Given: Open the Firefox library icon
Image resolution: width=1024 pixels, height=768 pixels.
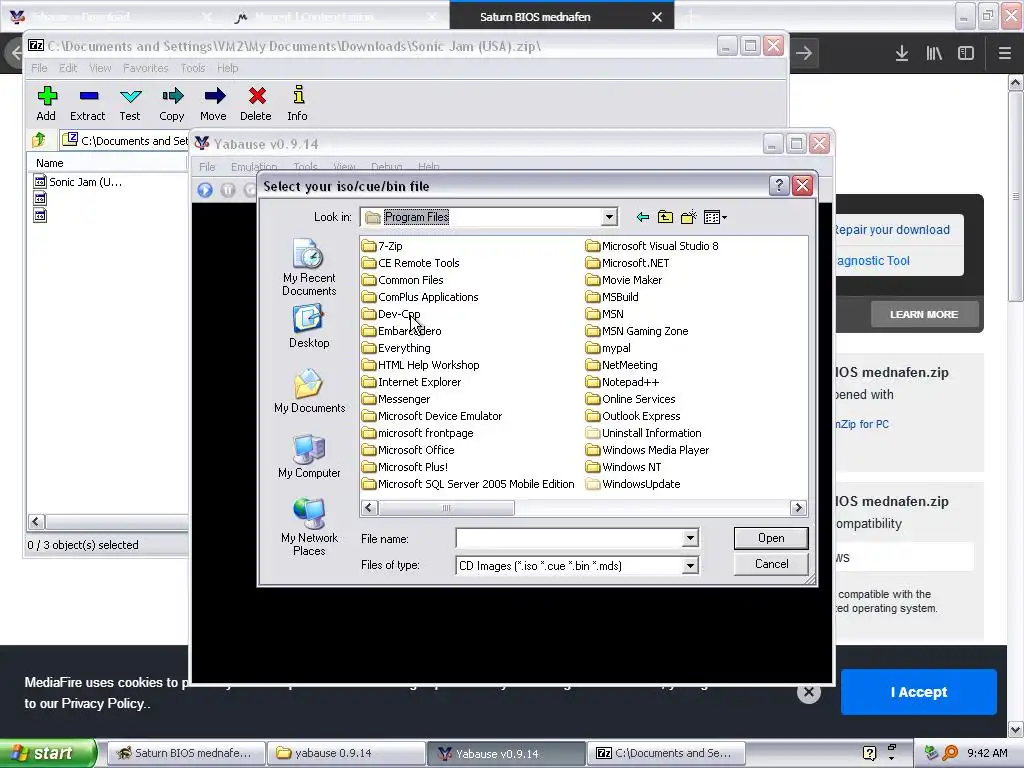Looking at the screenshot, I should tap(934, 54).
